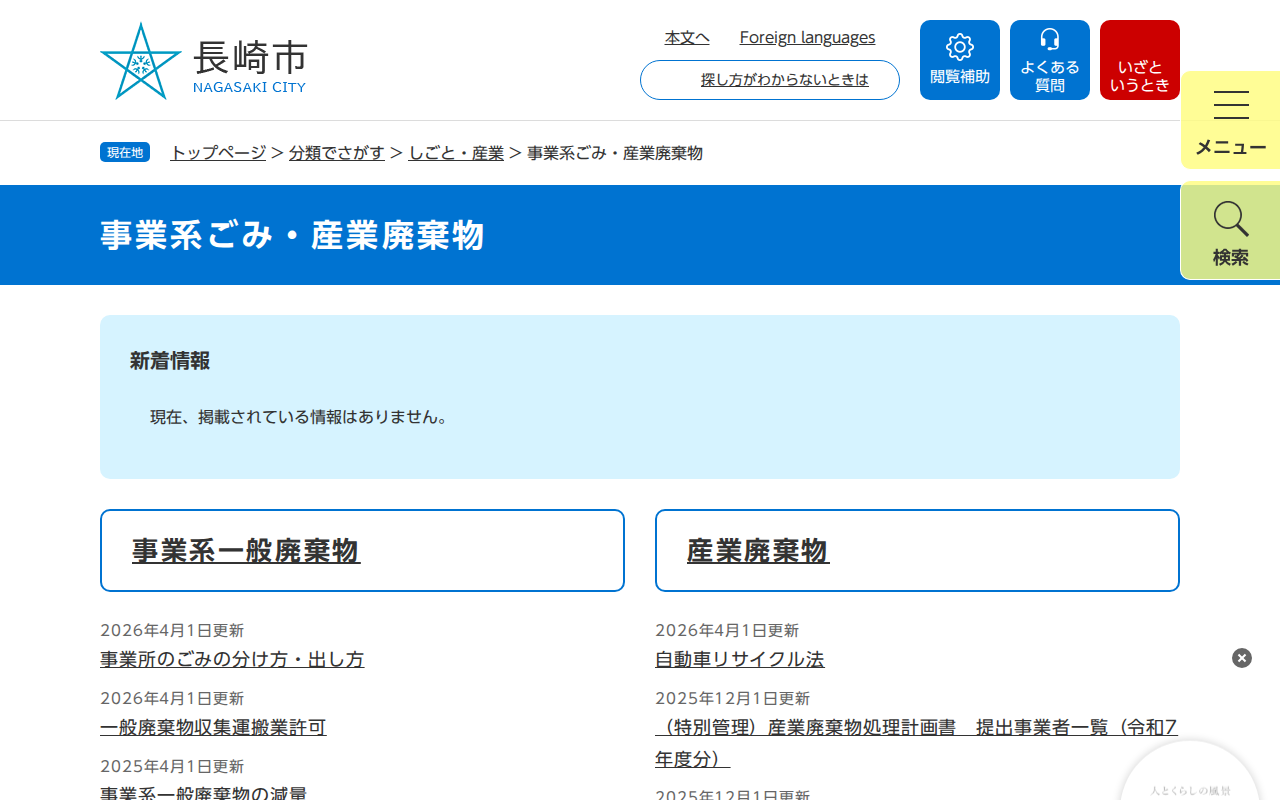The image size is (1280, 800).
Task: Click the 探し方がわからないときは button
Action: click(x=769, y=80)
